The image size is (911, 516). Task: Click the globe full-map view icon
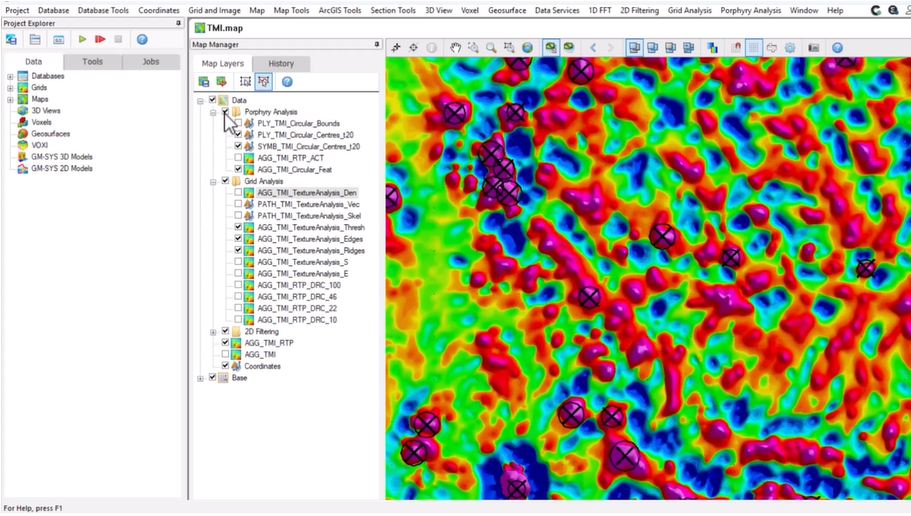pos(527,48)
